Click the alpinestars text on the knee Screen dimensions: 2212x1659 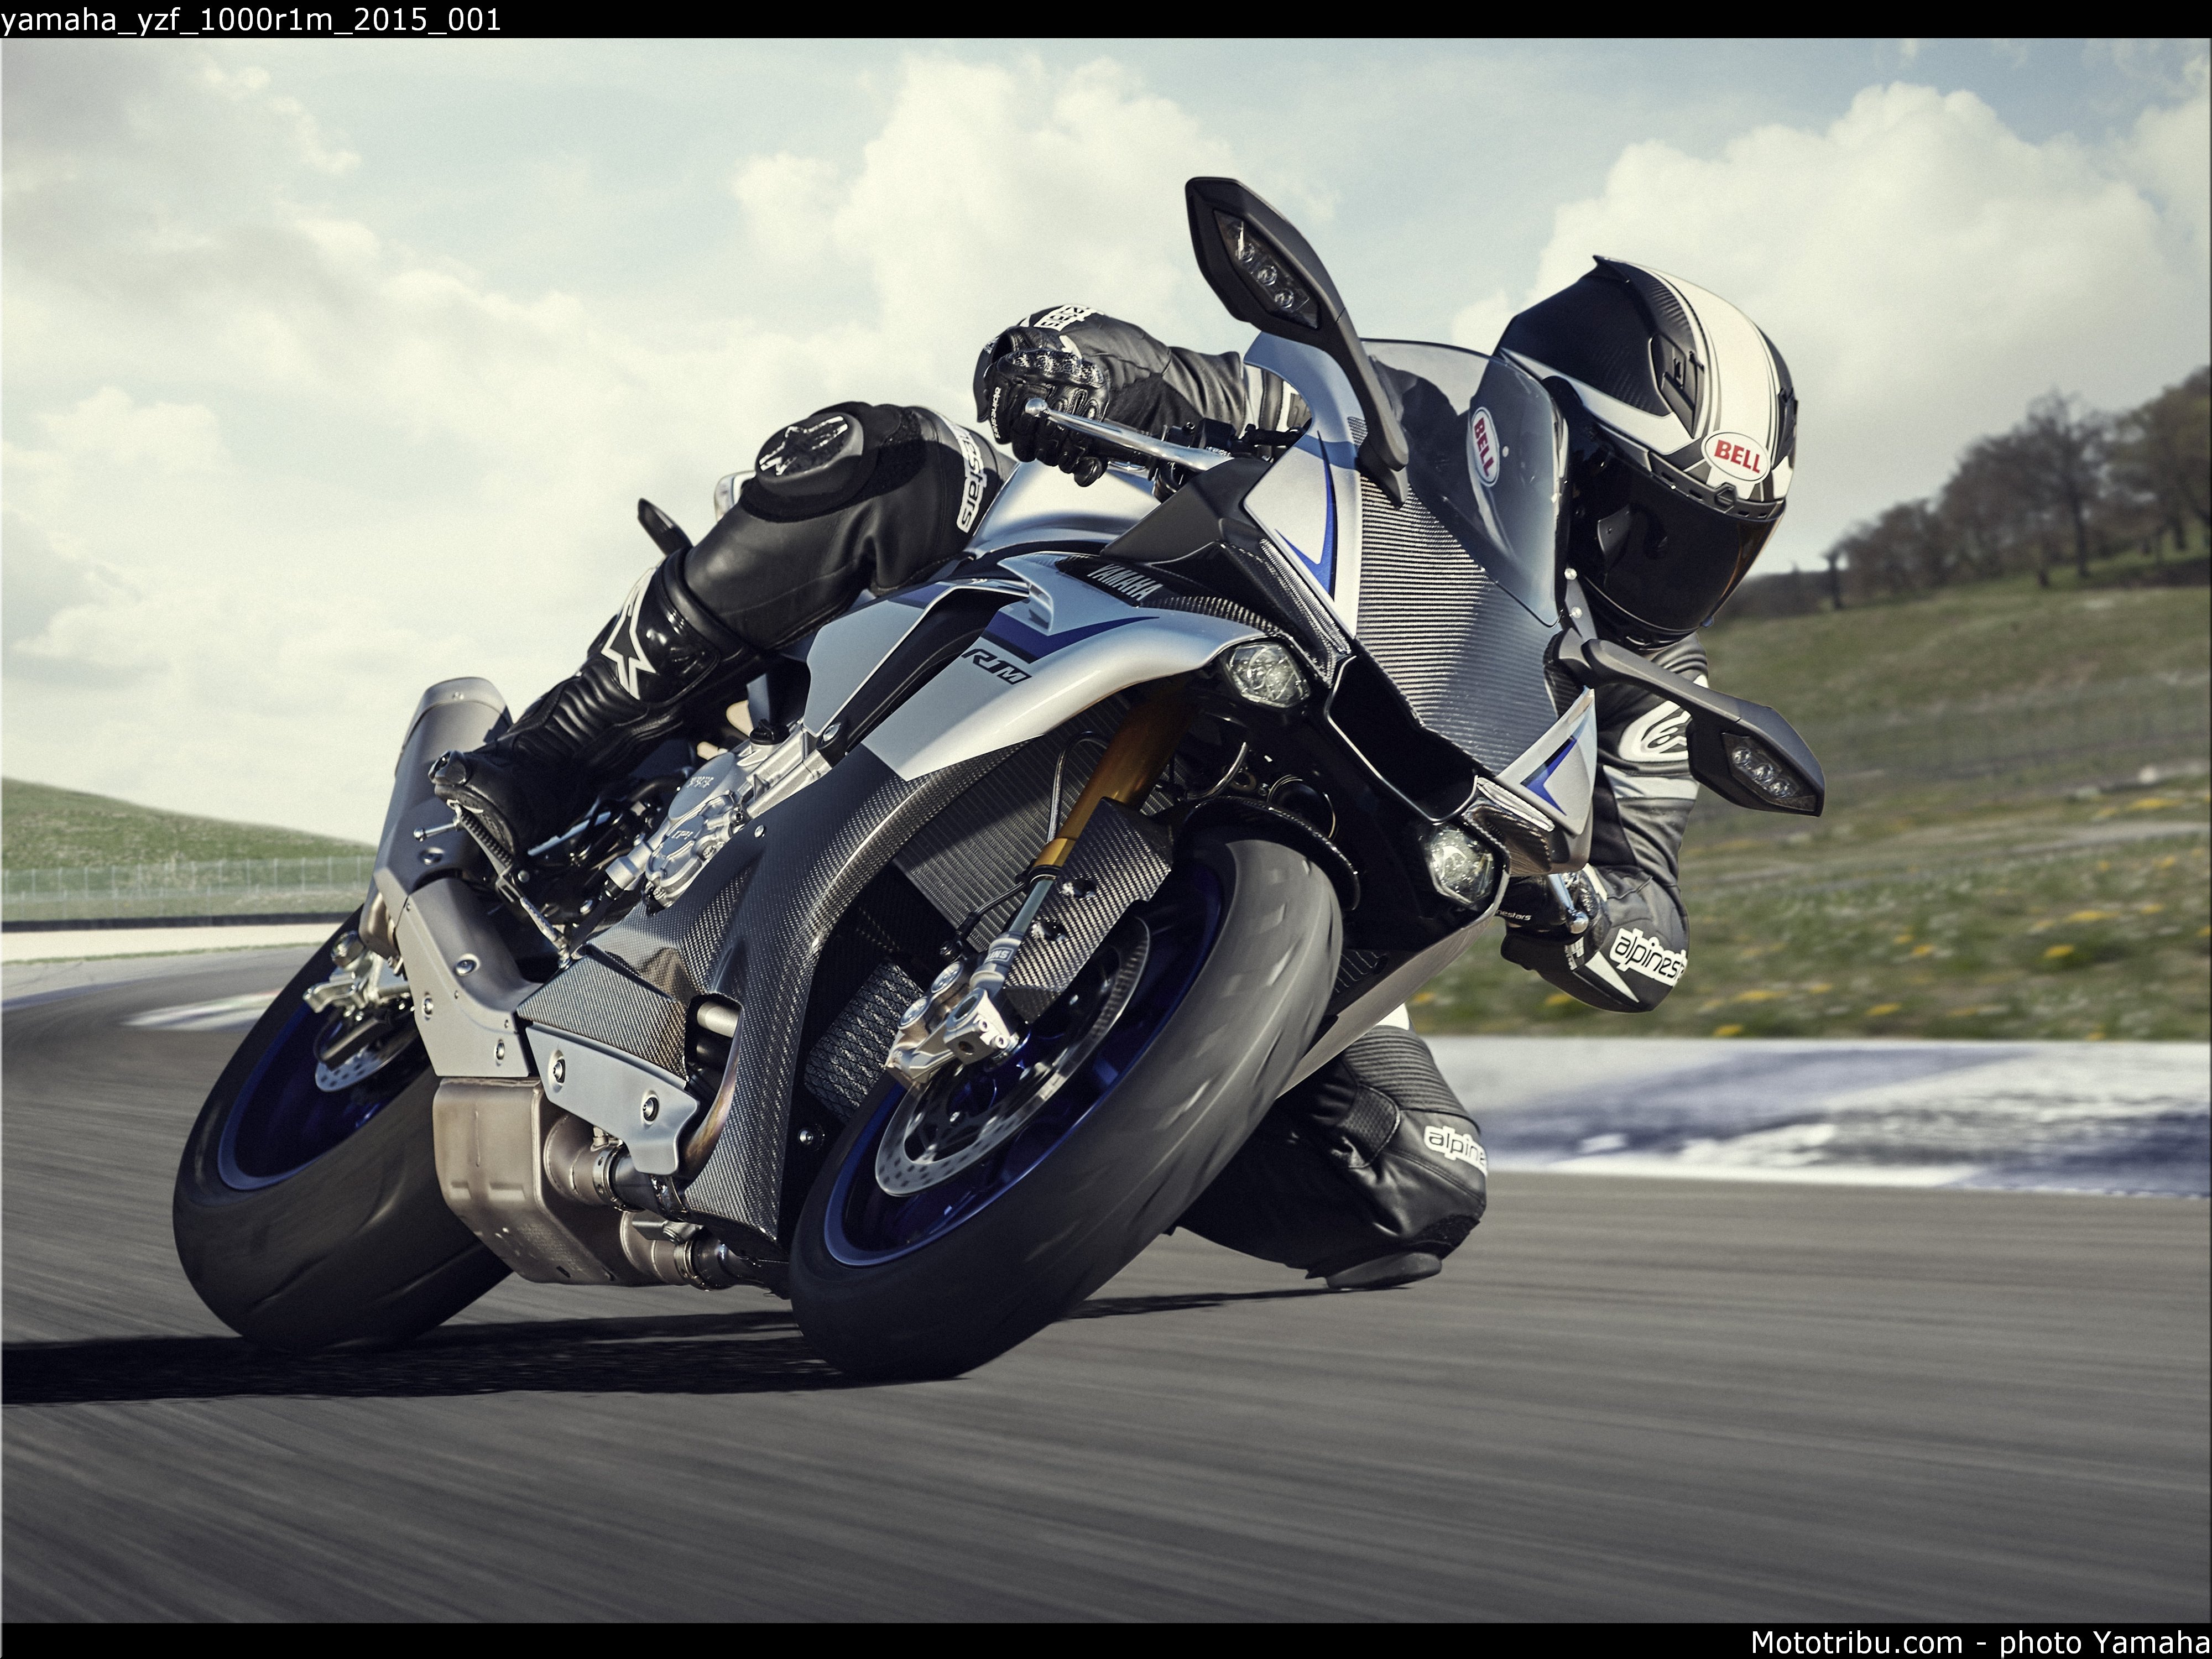[1454, 1146]
